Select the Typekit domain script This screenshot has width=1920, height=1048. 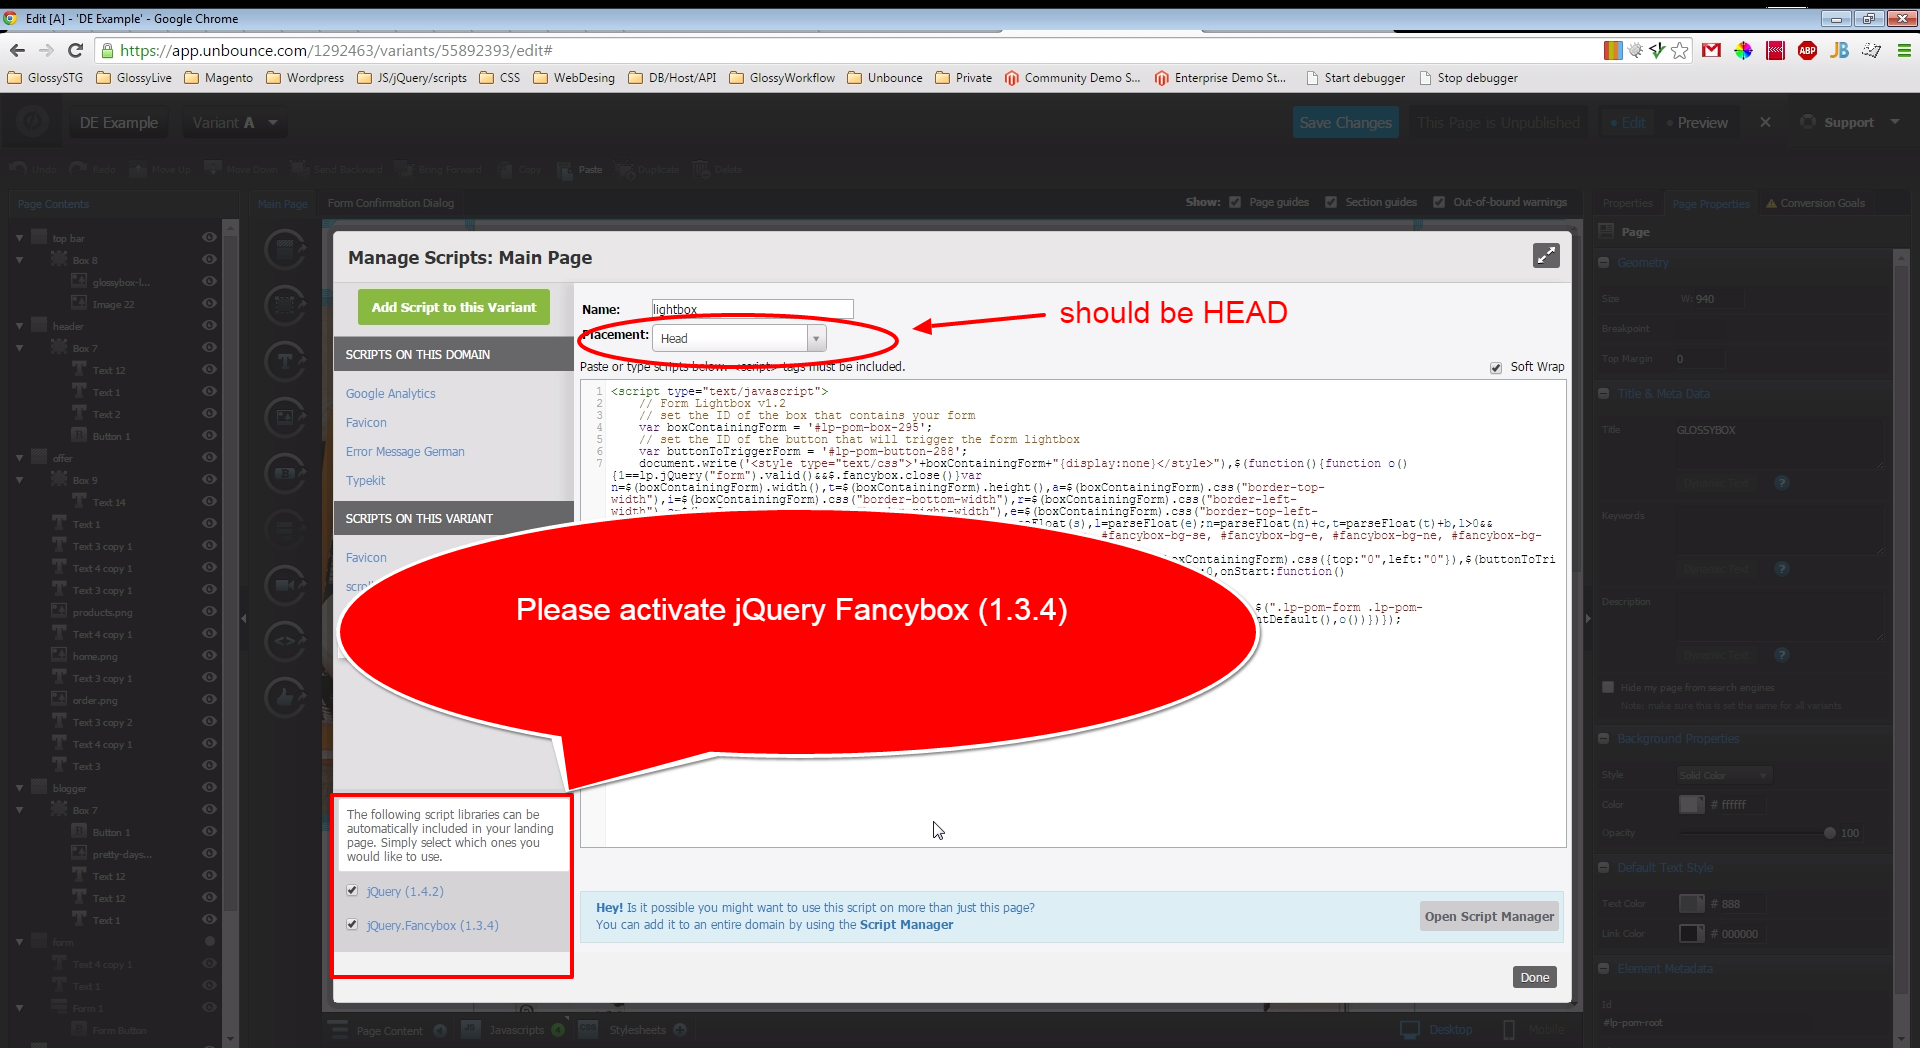coord(366,480)
